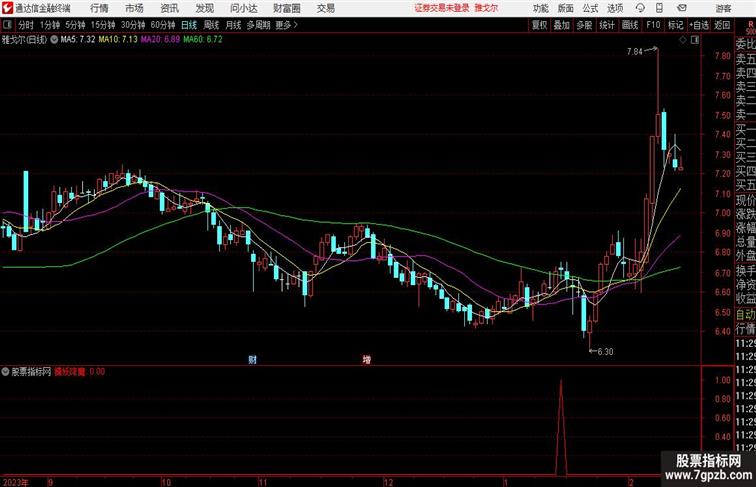Open the 功能 menu
Image resolution: width=756 pixels, height=487 pixels.
(x=540, y=8)
